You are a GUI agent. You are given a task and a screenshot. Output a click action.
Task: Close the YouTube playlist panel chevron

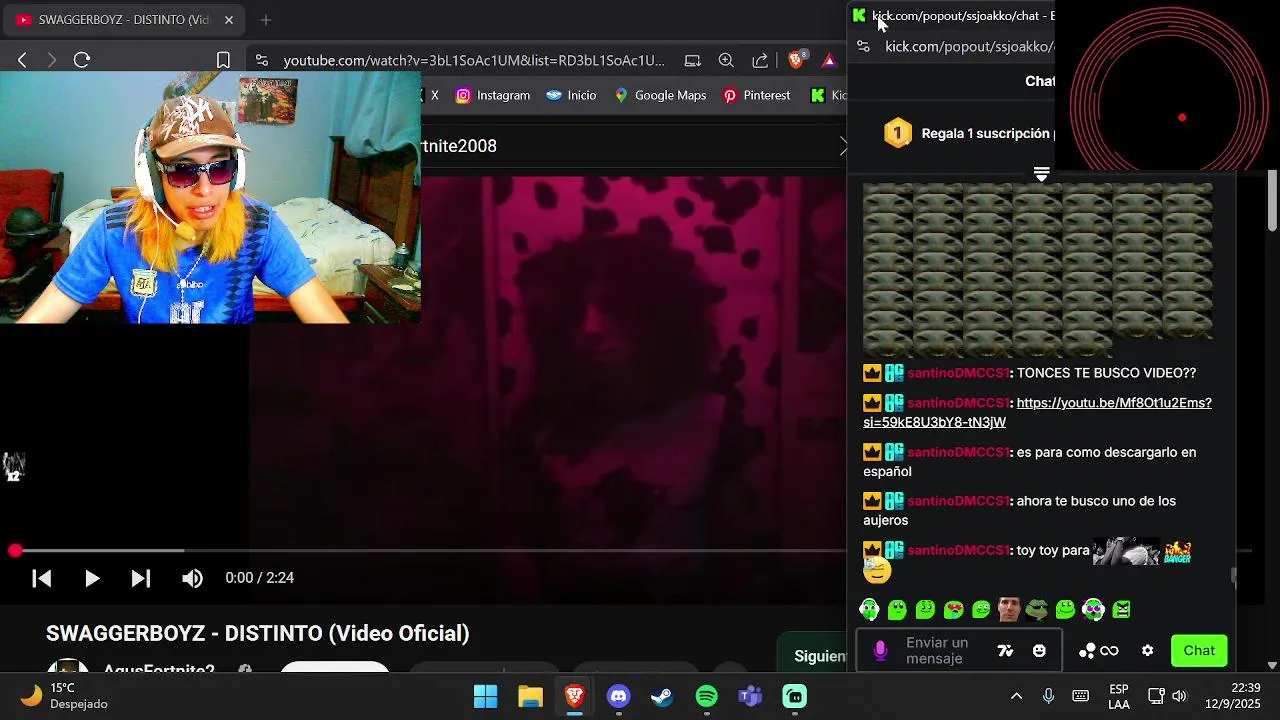[842, 146]
